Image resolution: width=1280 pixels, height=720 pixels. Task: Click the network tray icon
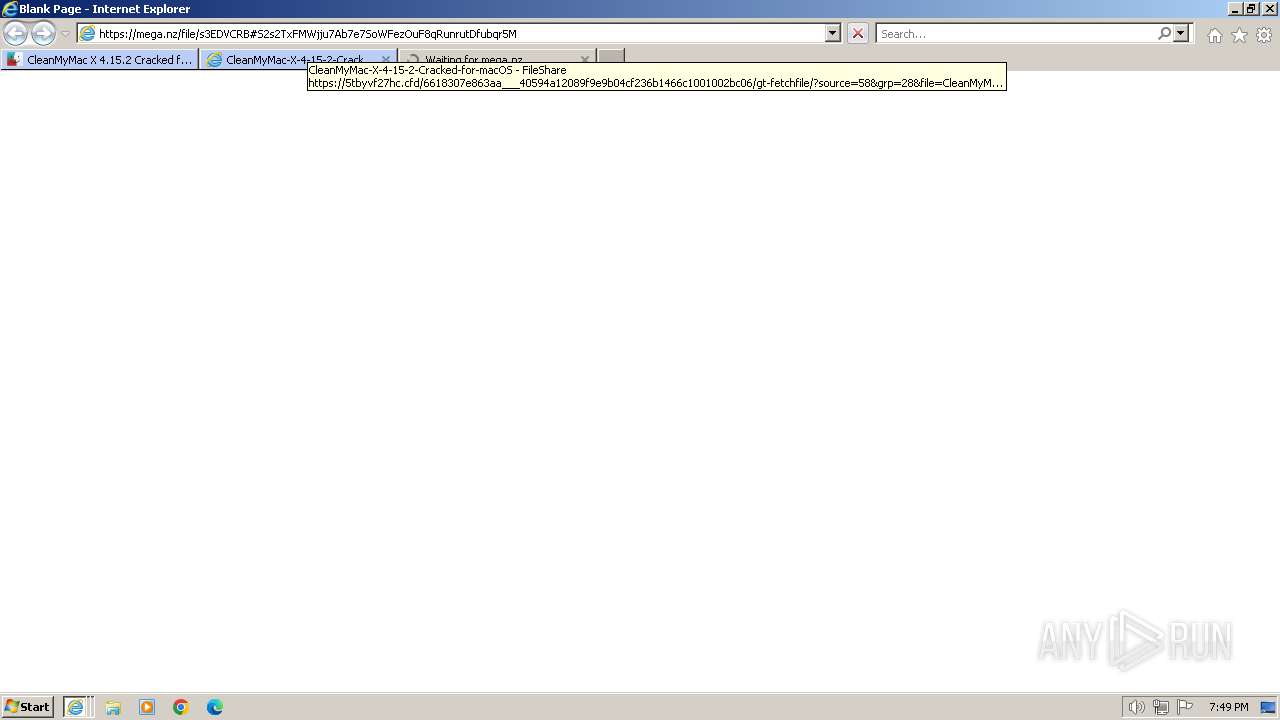(1161, 707)
